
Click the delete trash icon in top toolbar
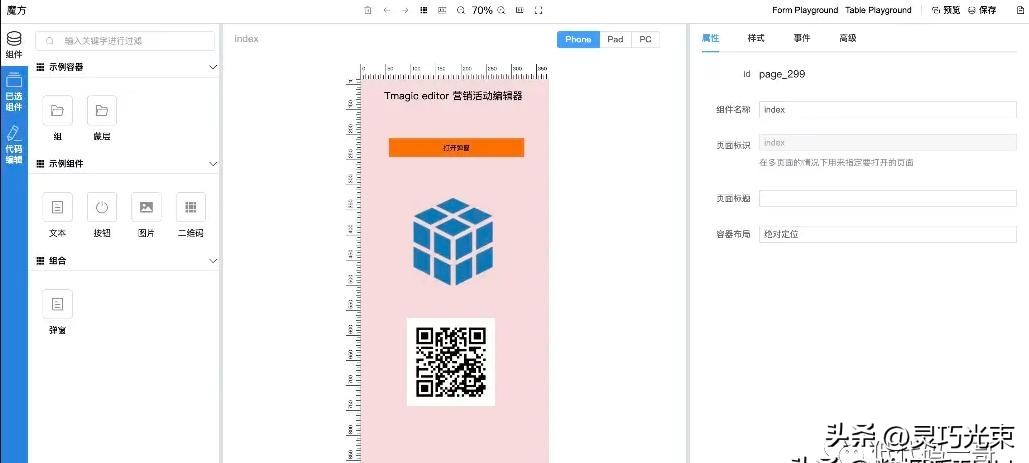(x=368, y=10)
